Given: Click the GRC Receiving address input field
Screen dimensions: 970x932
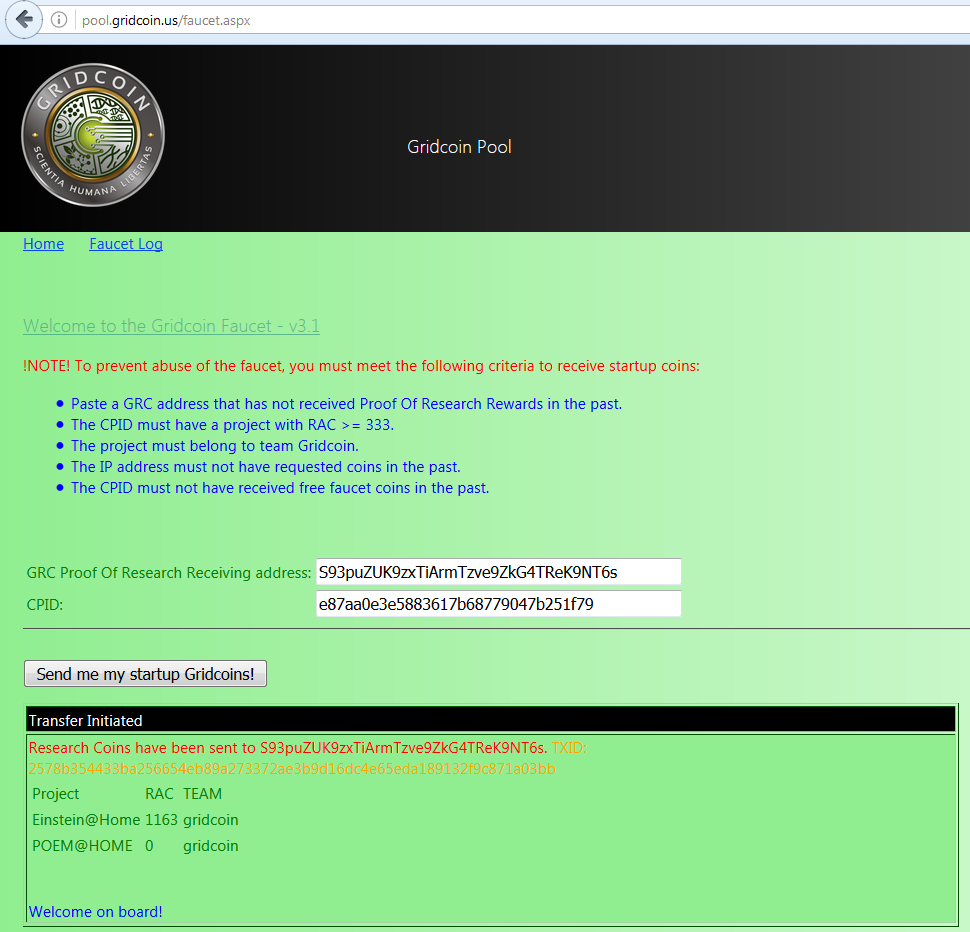Looking at the screenshot, I should pos(498,572).
